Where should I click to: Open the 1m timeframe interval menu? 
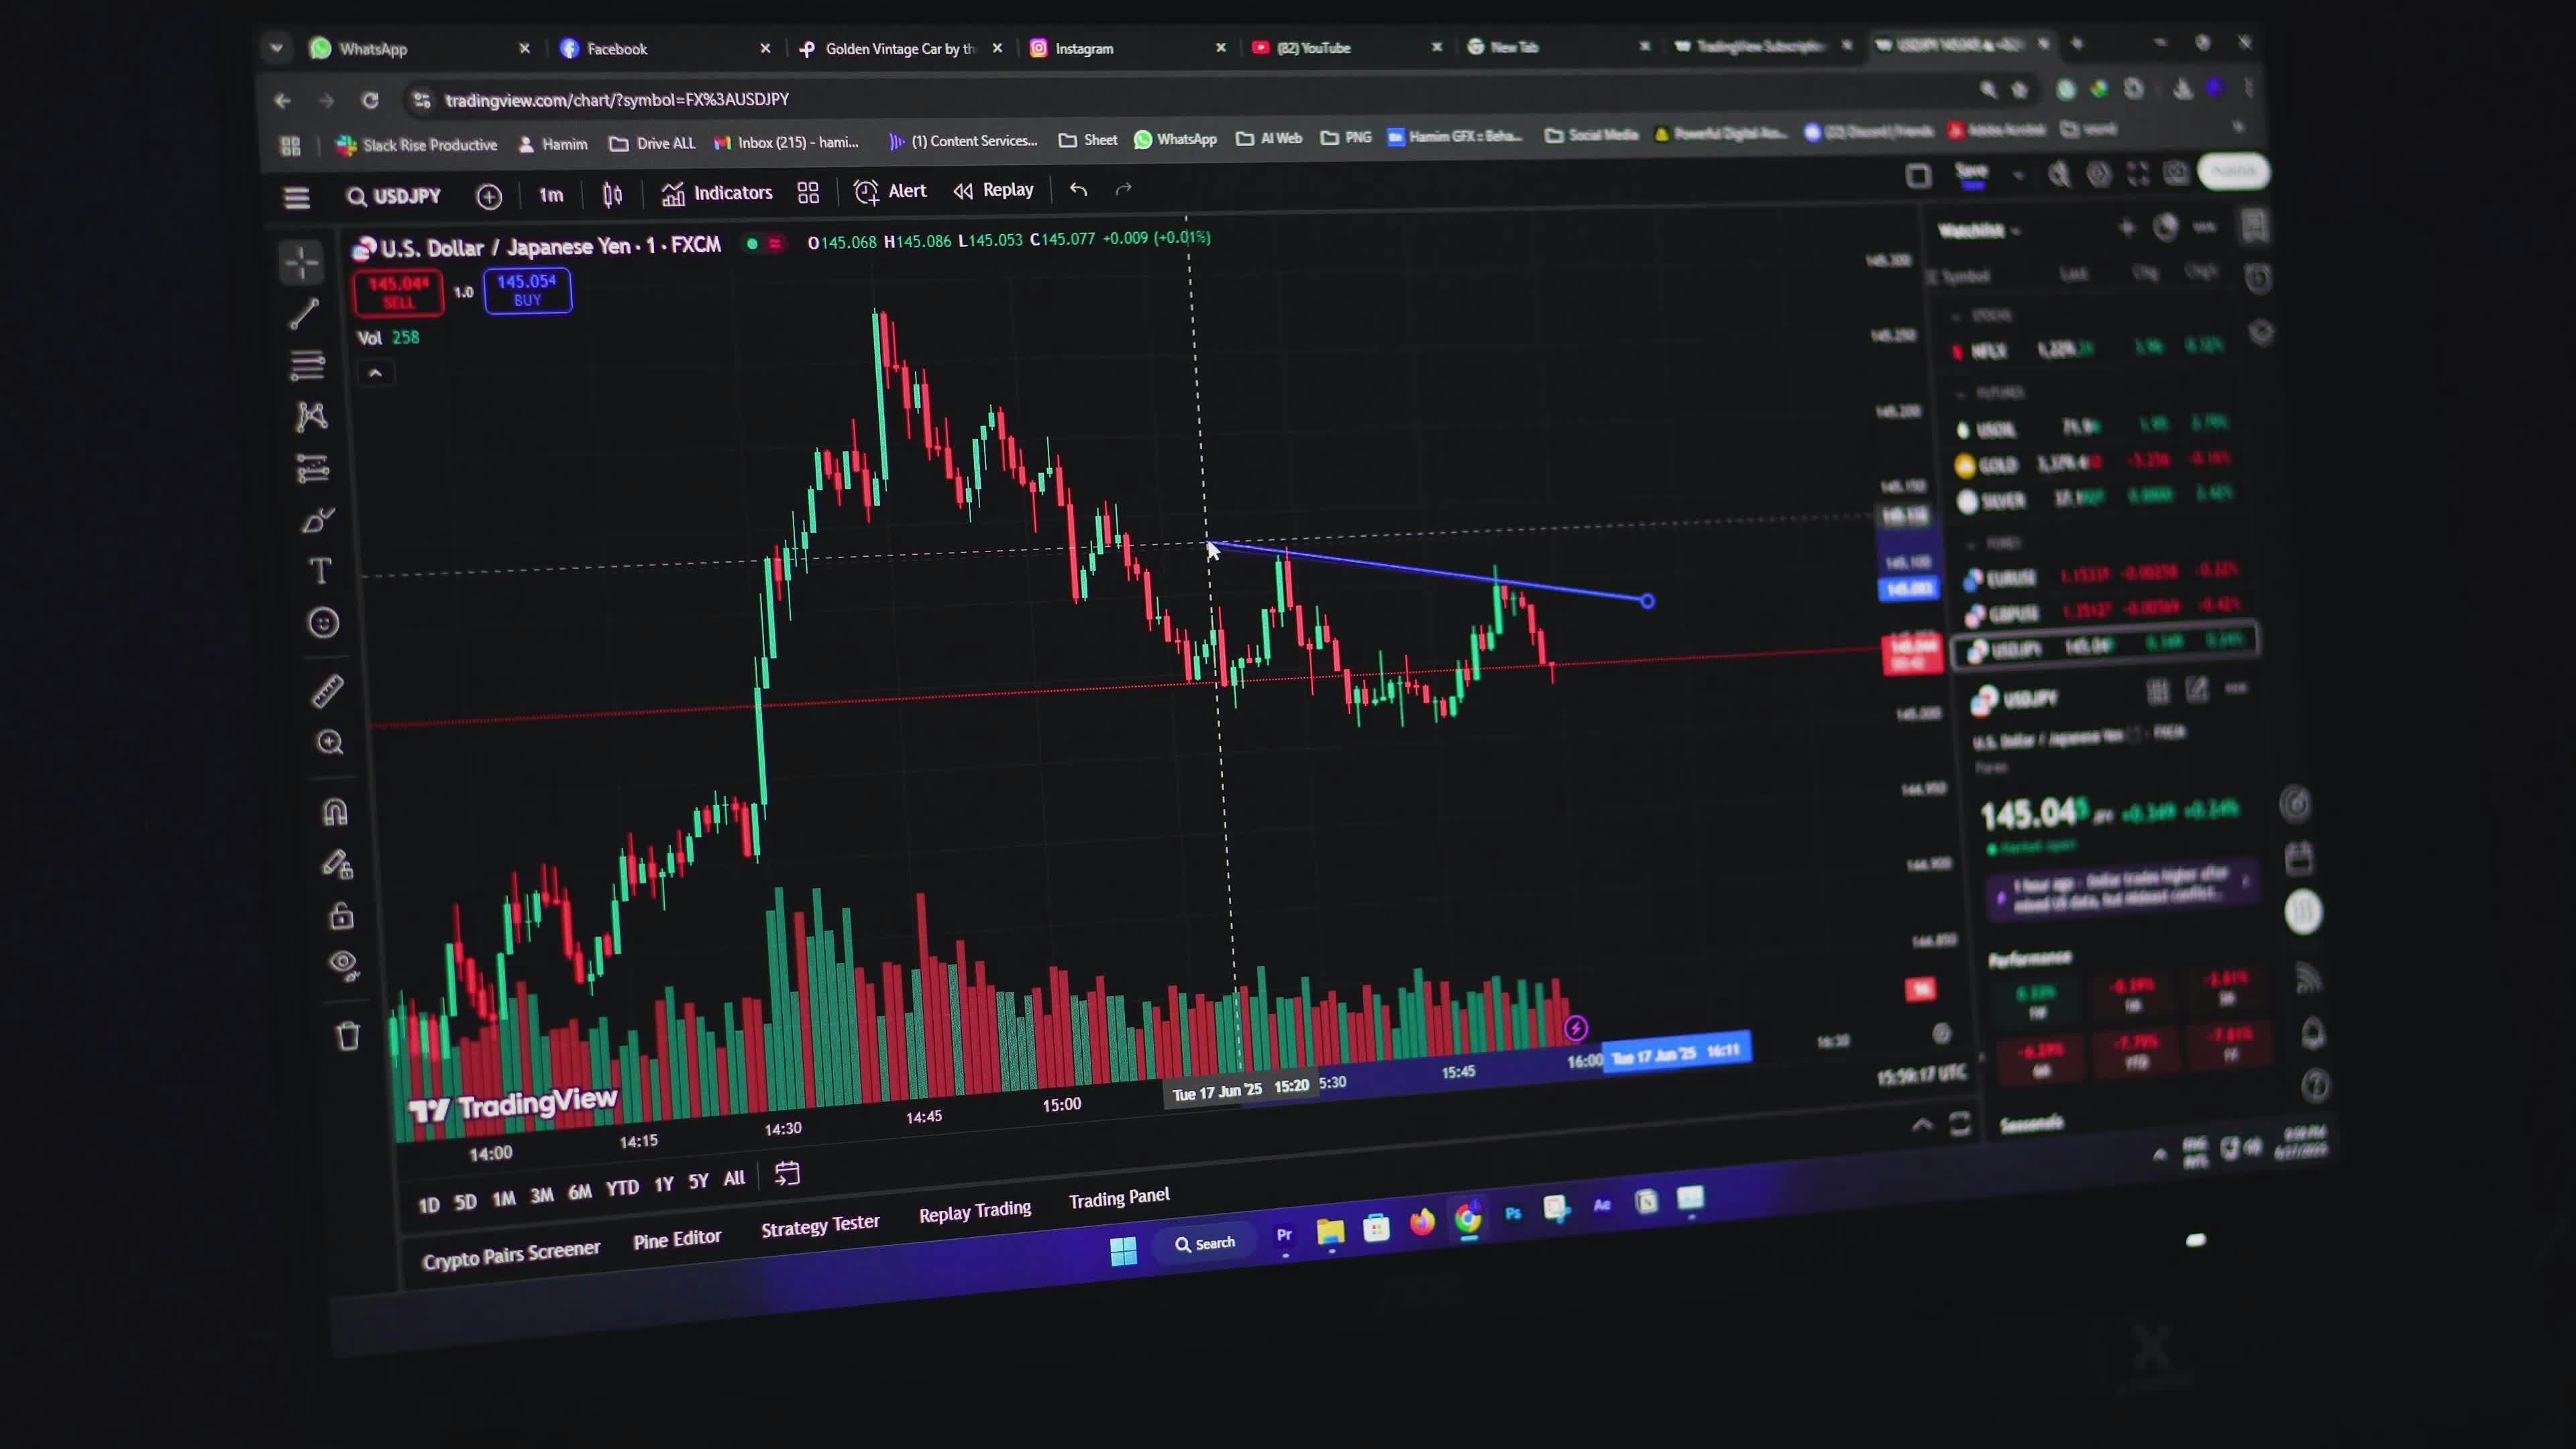click(x=550, y=195)
